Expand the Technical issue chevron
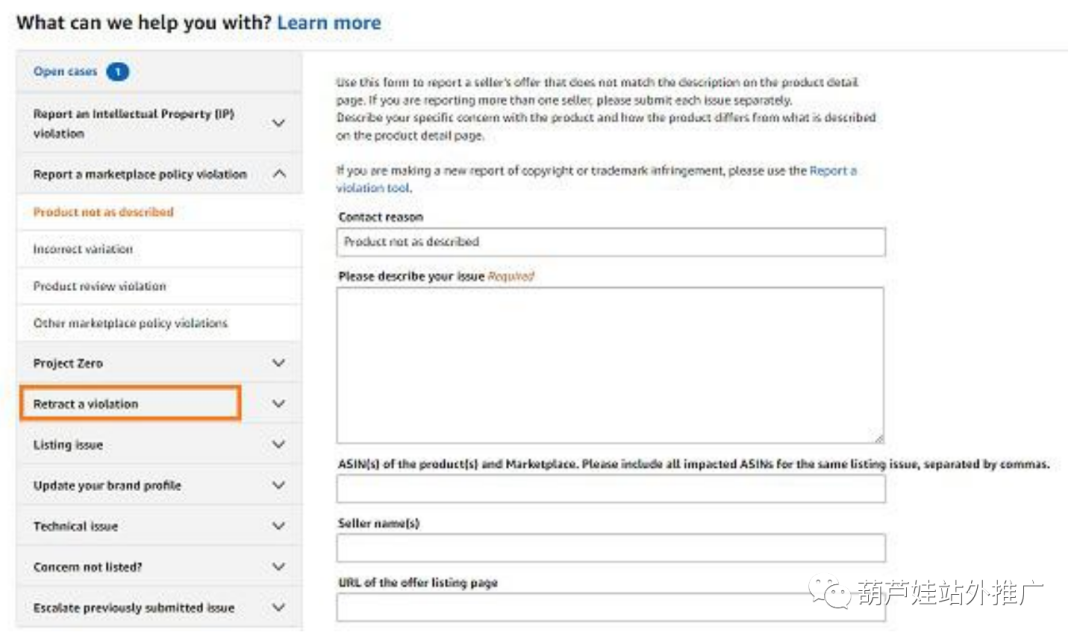The width and height of the screenshot is (1080, 641). (279, 526)
